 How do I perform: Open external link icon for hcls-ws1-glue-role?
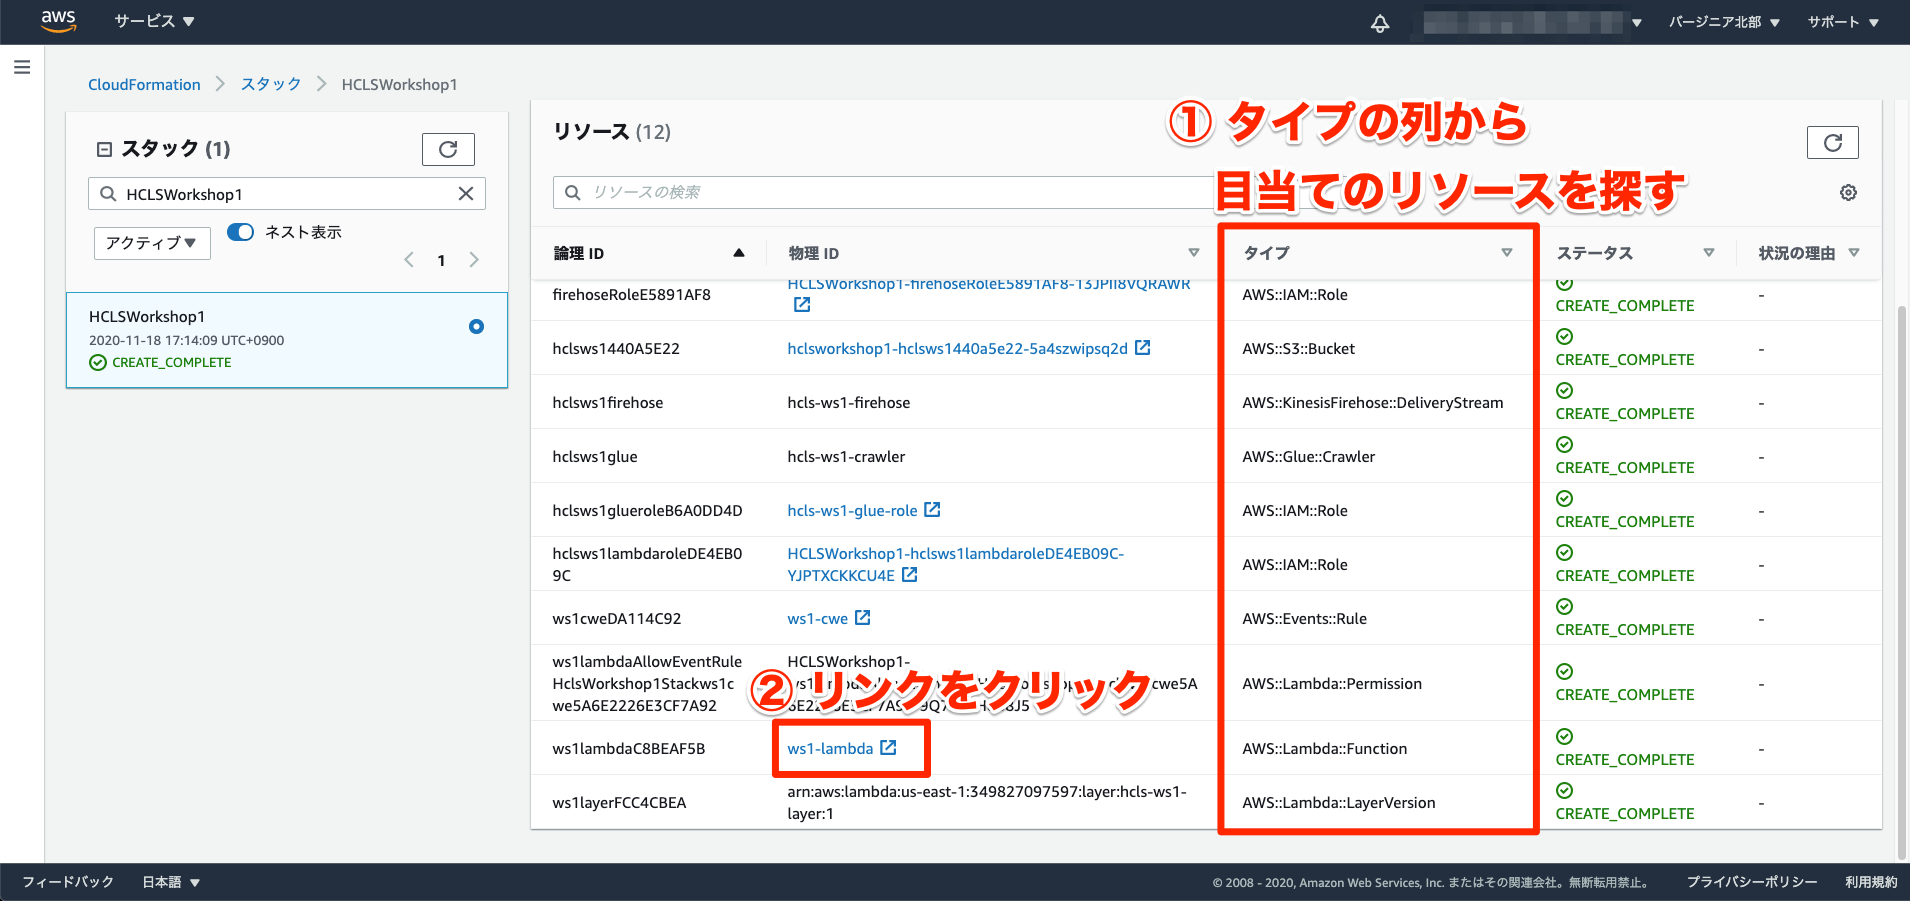(x=932, y=510)
